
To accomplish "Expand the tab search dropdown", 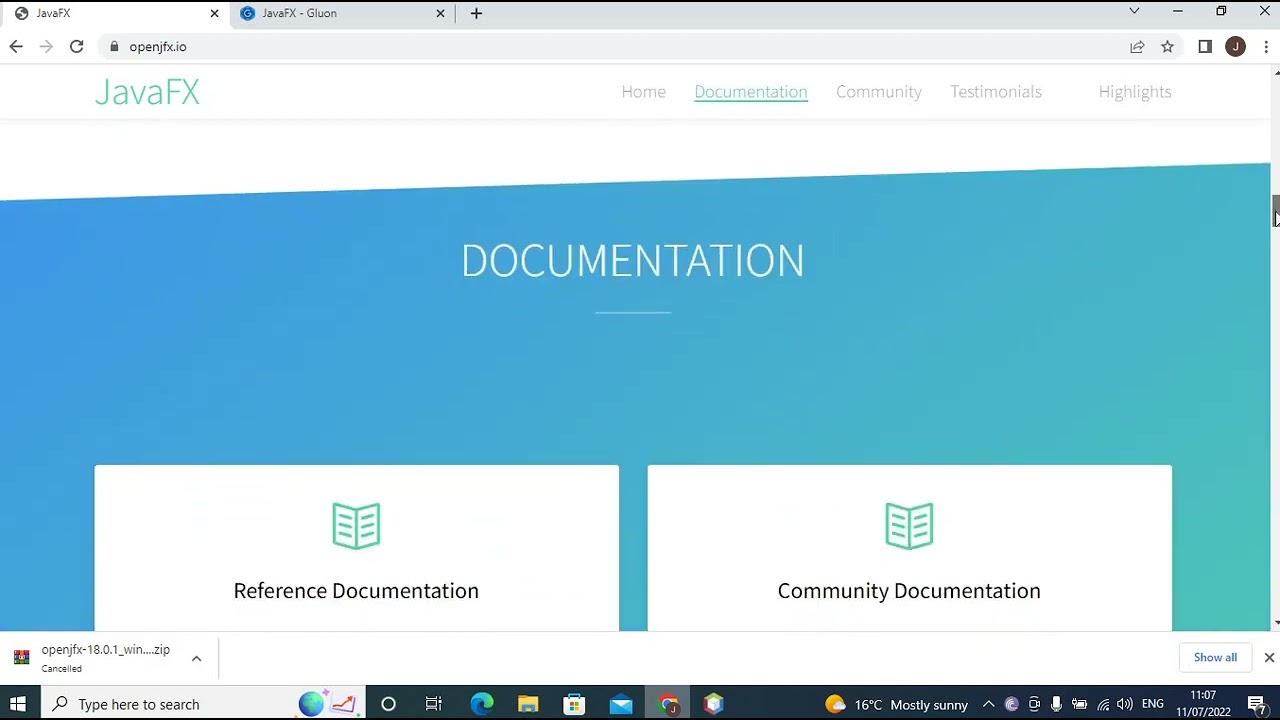I will (1134, 12).
